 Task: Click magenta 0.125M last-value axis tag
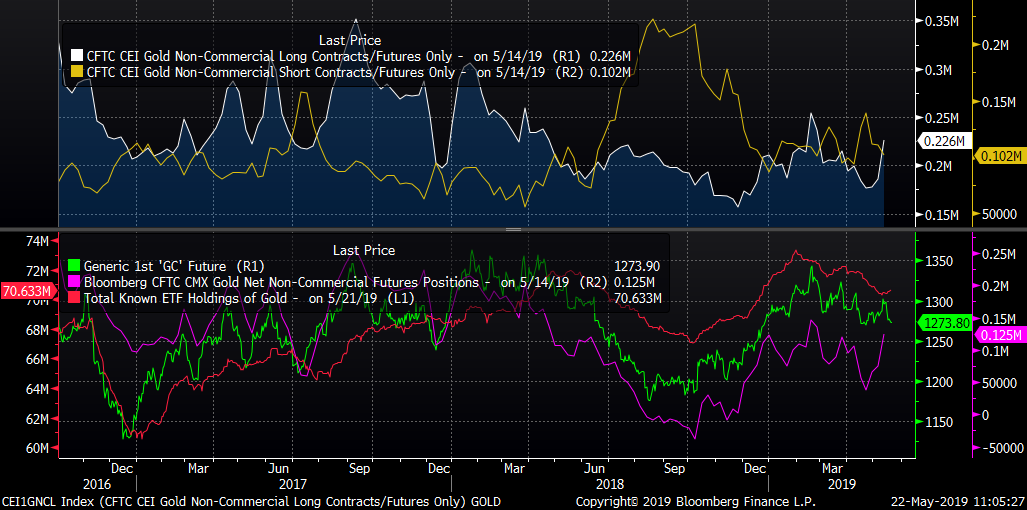1000,336
